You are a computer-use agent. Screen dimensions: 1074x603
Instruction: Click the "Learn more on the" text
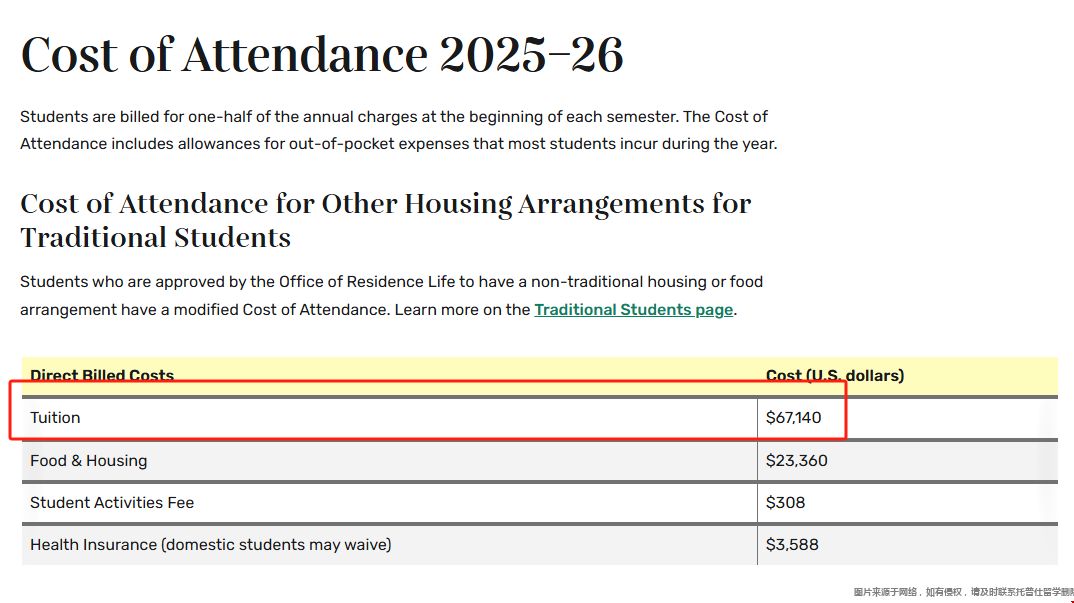click(x=462, y=310)
